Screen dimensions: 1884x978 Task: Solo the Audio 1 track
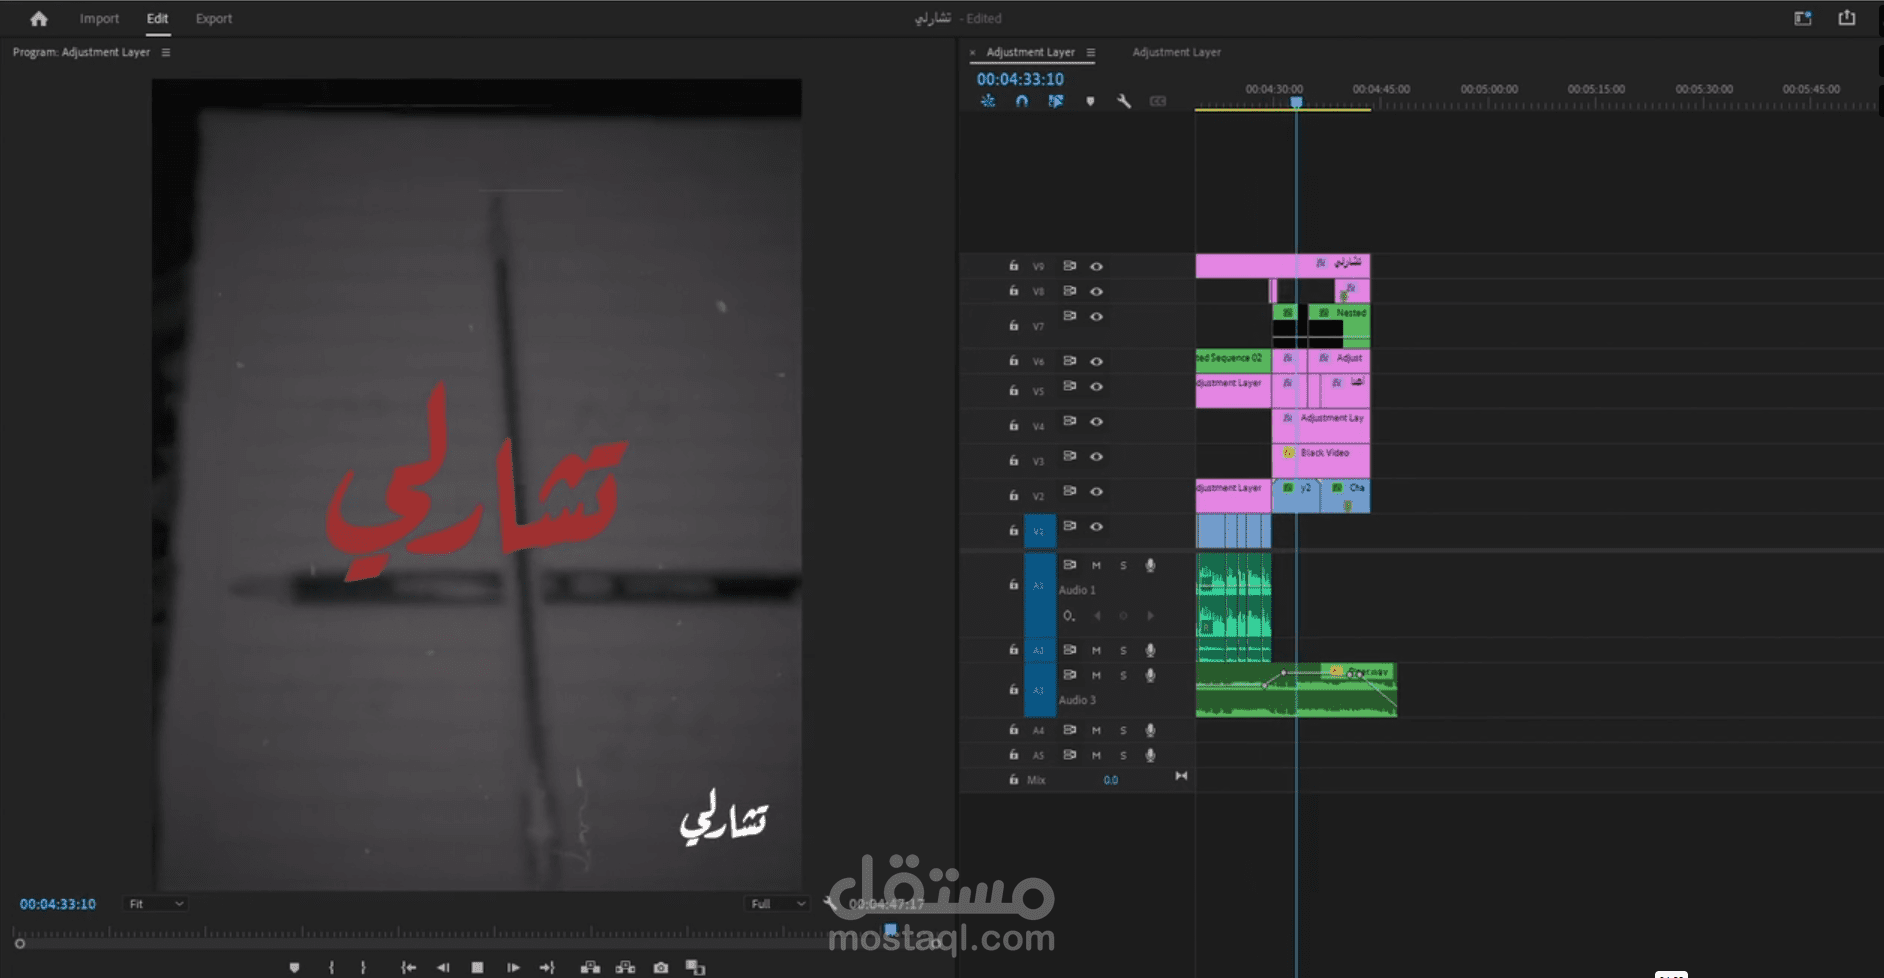tap(1123, 565)
